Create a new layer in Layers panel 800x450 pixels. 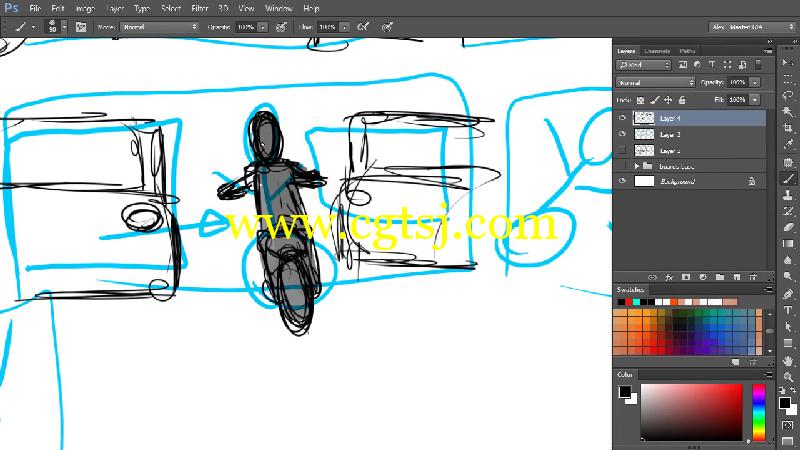(x=736, y=277)
